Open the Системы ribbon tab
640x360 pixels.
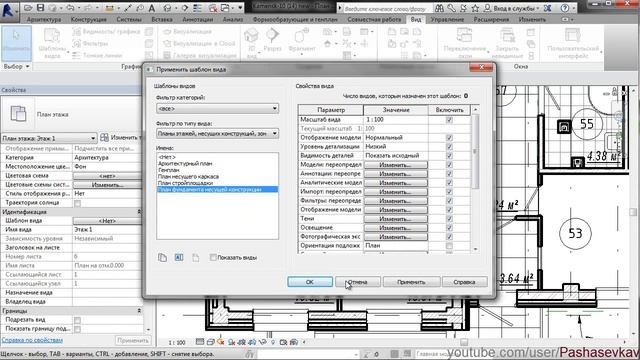tap(129, 19)
